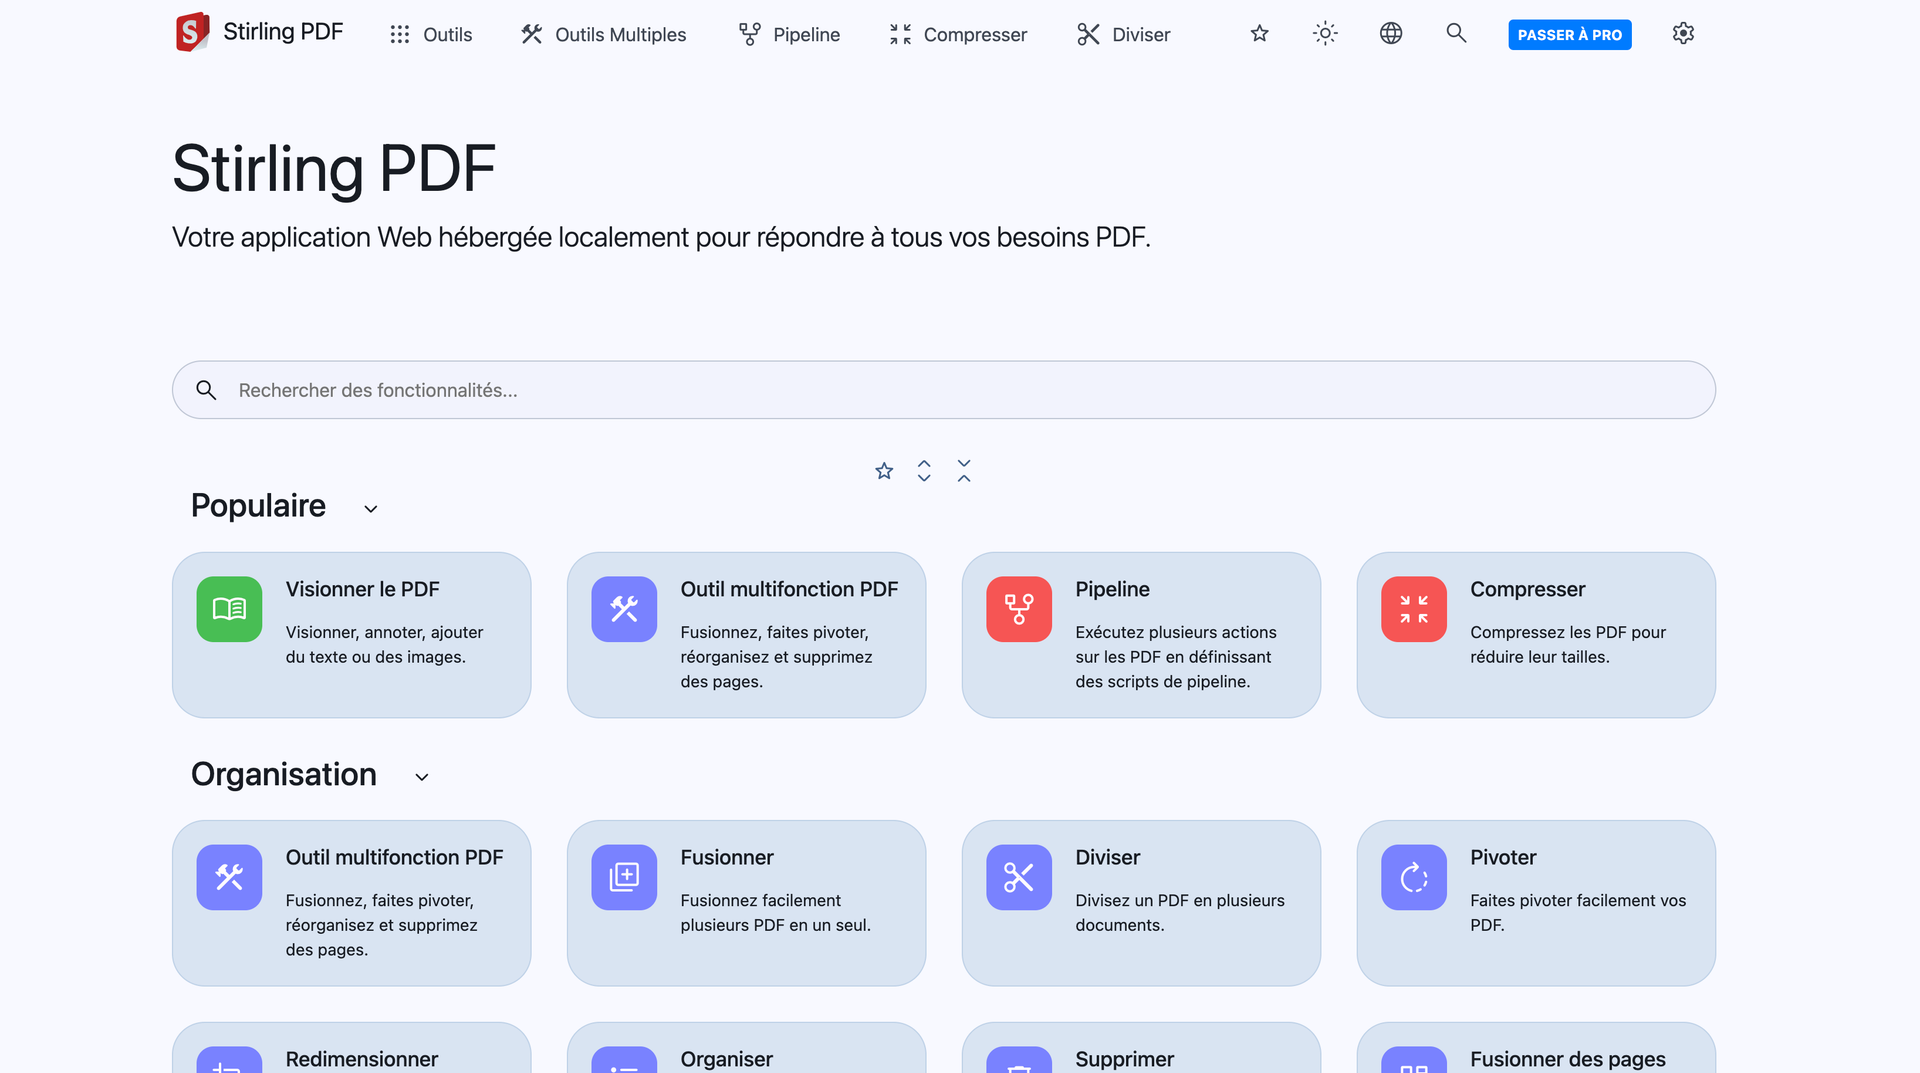Click the Fusionner merge icon

(623, 877)
